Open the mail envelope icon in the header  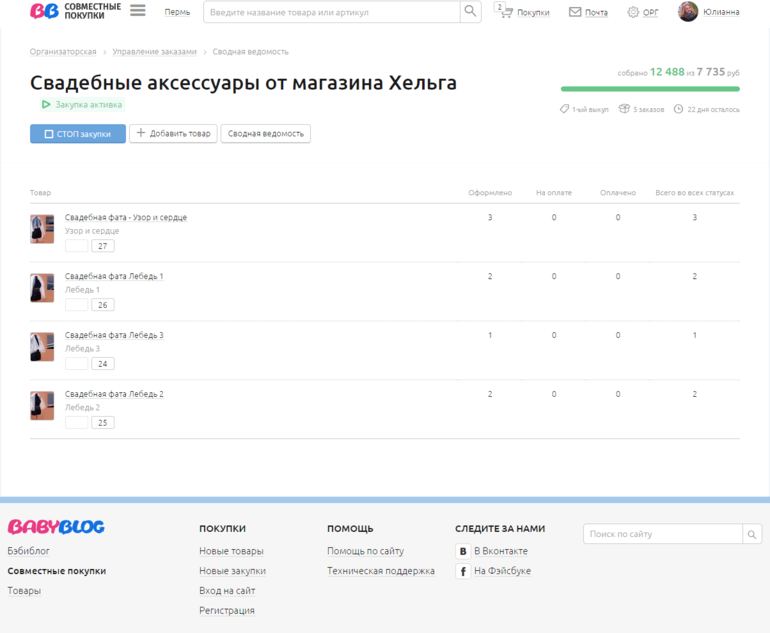coord(575,12)
